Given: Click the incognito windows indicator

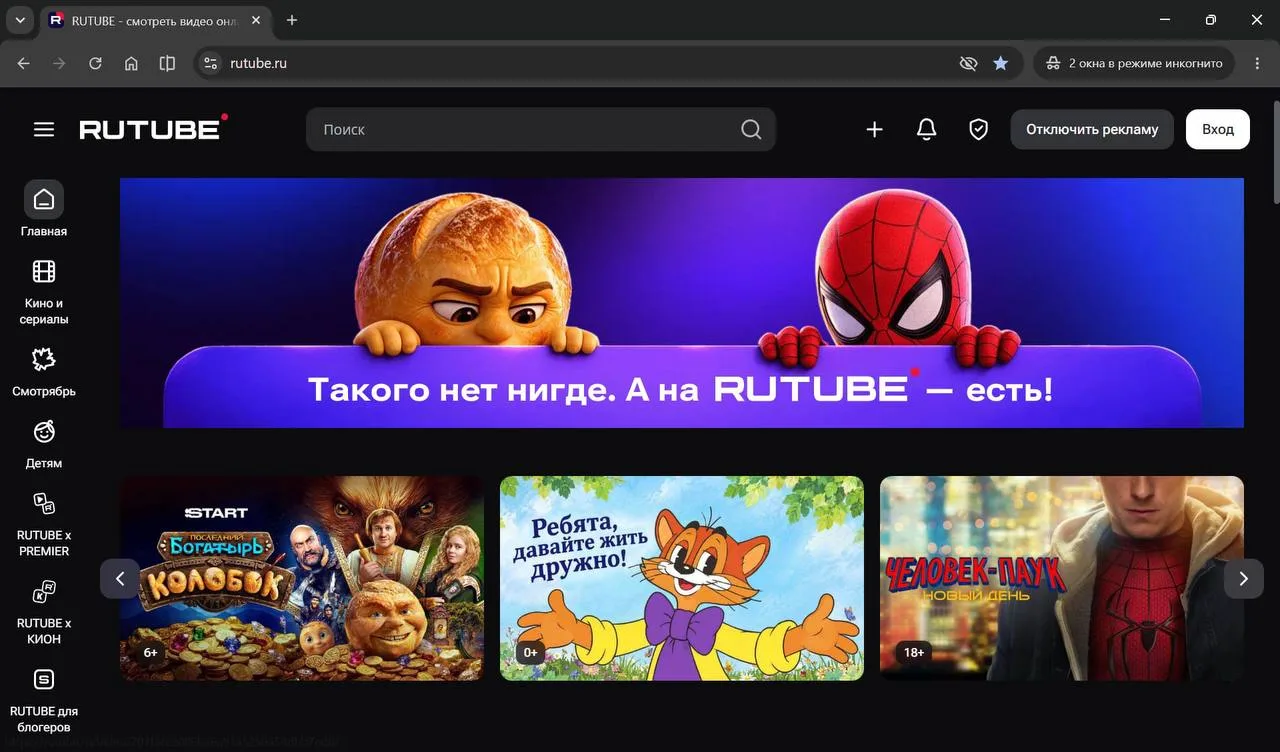Looking at the screenshot, I should [x=1134, y=63].
